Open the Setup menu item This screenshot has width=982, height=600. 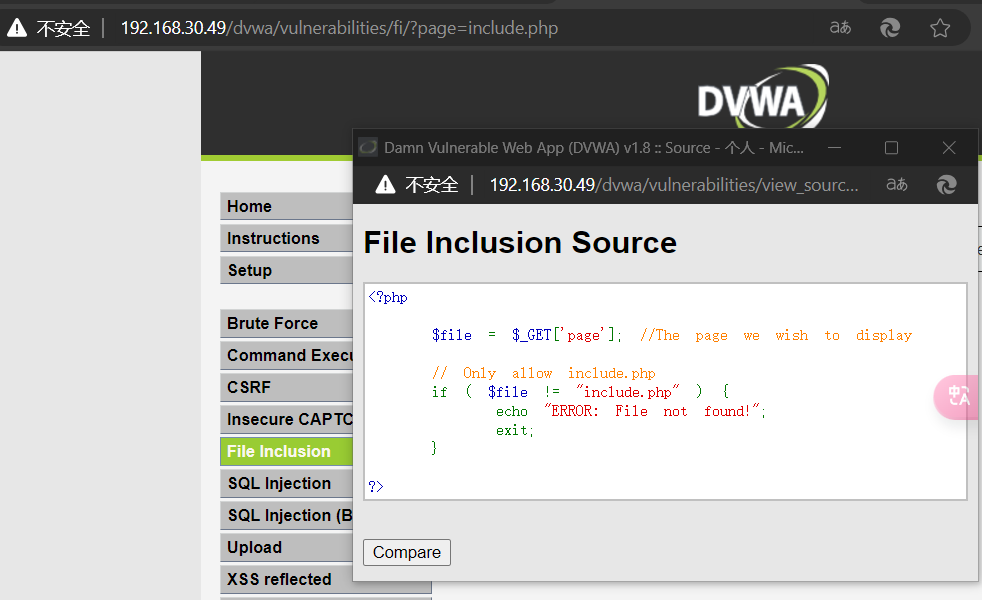(287, 270)
